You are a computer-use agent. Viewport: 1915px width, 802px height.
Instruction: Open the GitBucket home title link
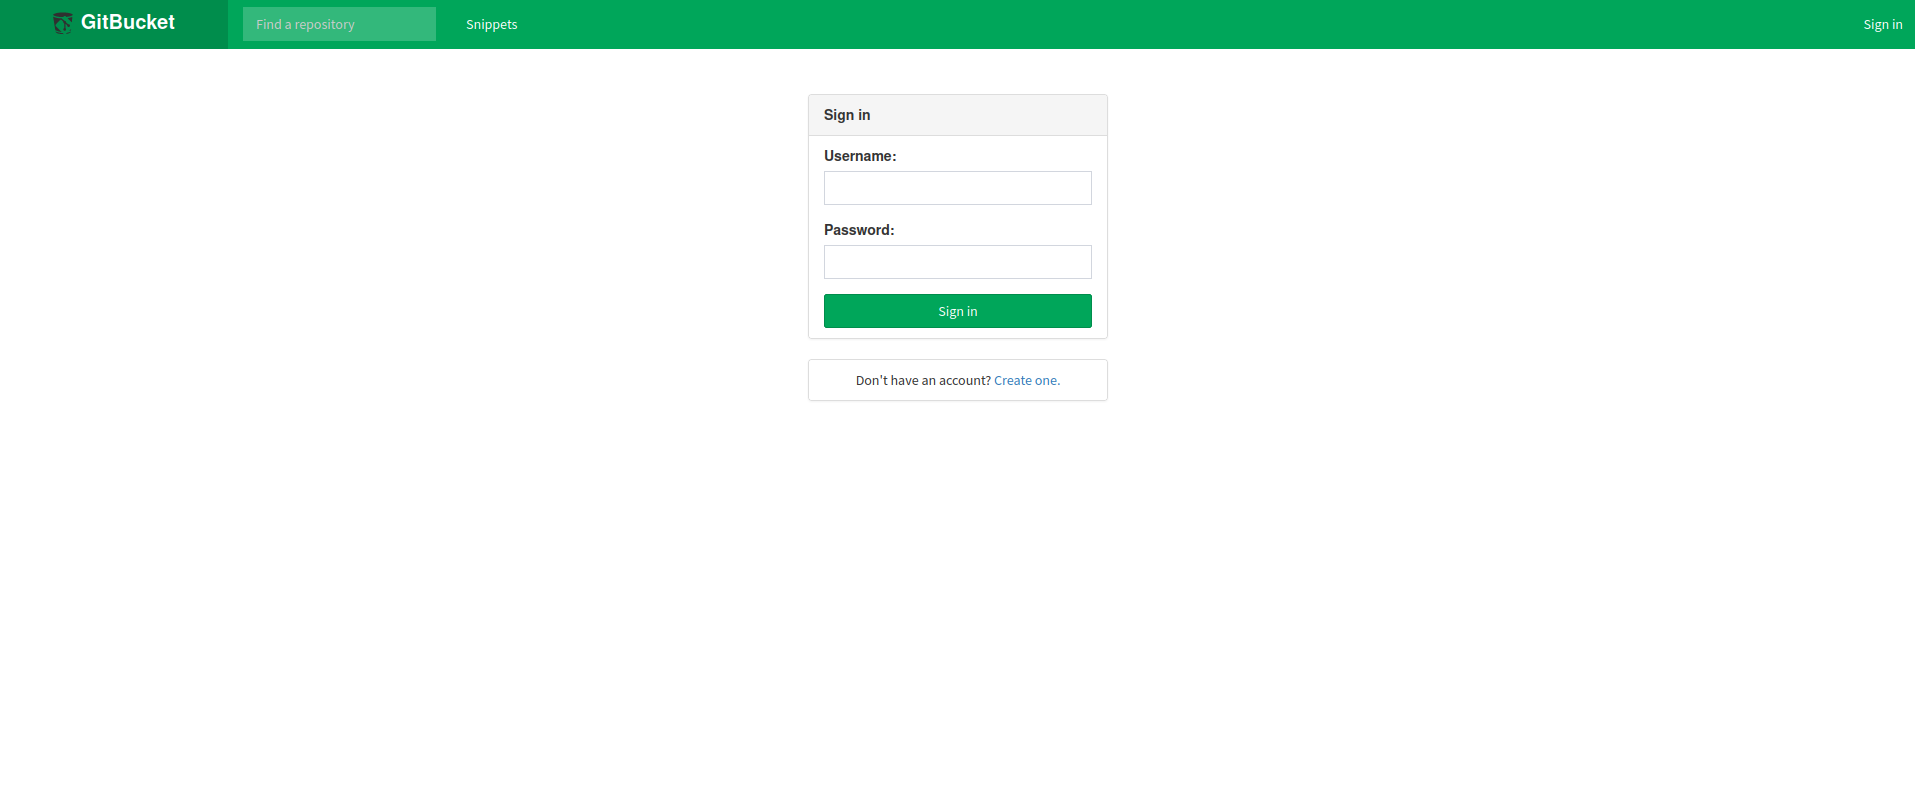127,22
